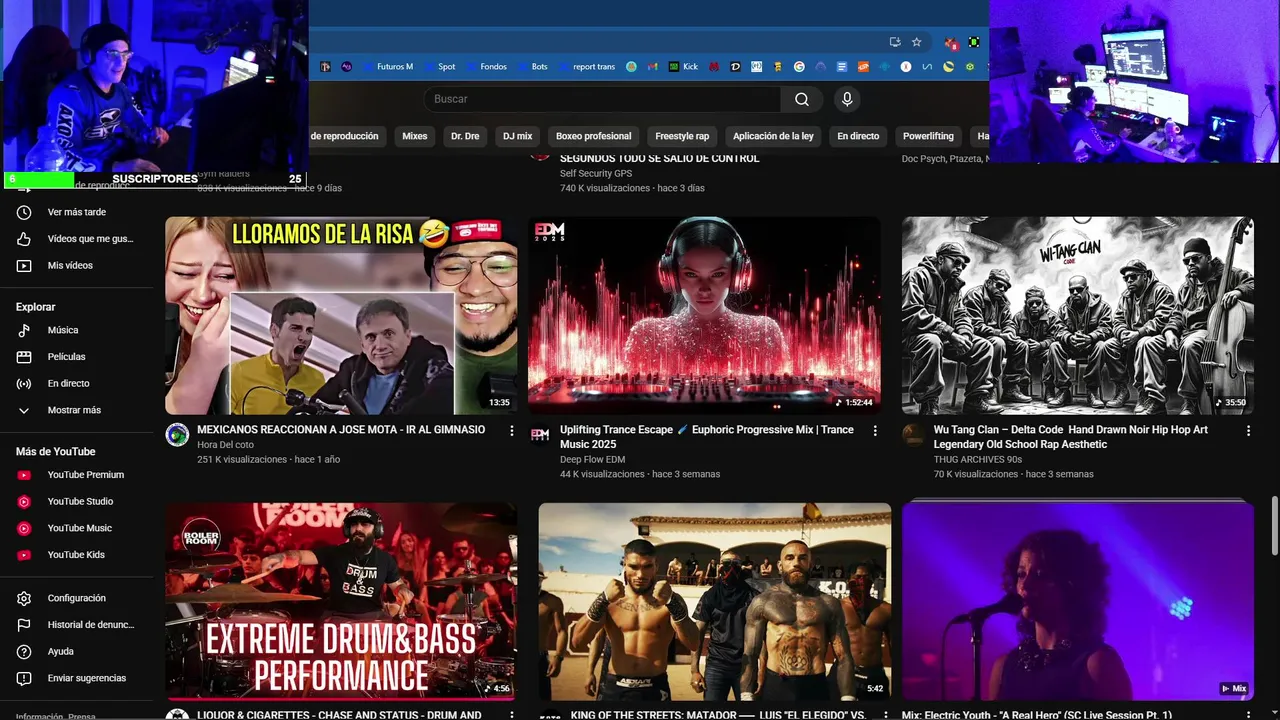Open options menu for Mexicanos reaccionan video
The height and width of the screenshot is (720, 1280).
pyautogui.click(x=512, y=431)
